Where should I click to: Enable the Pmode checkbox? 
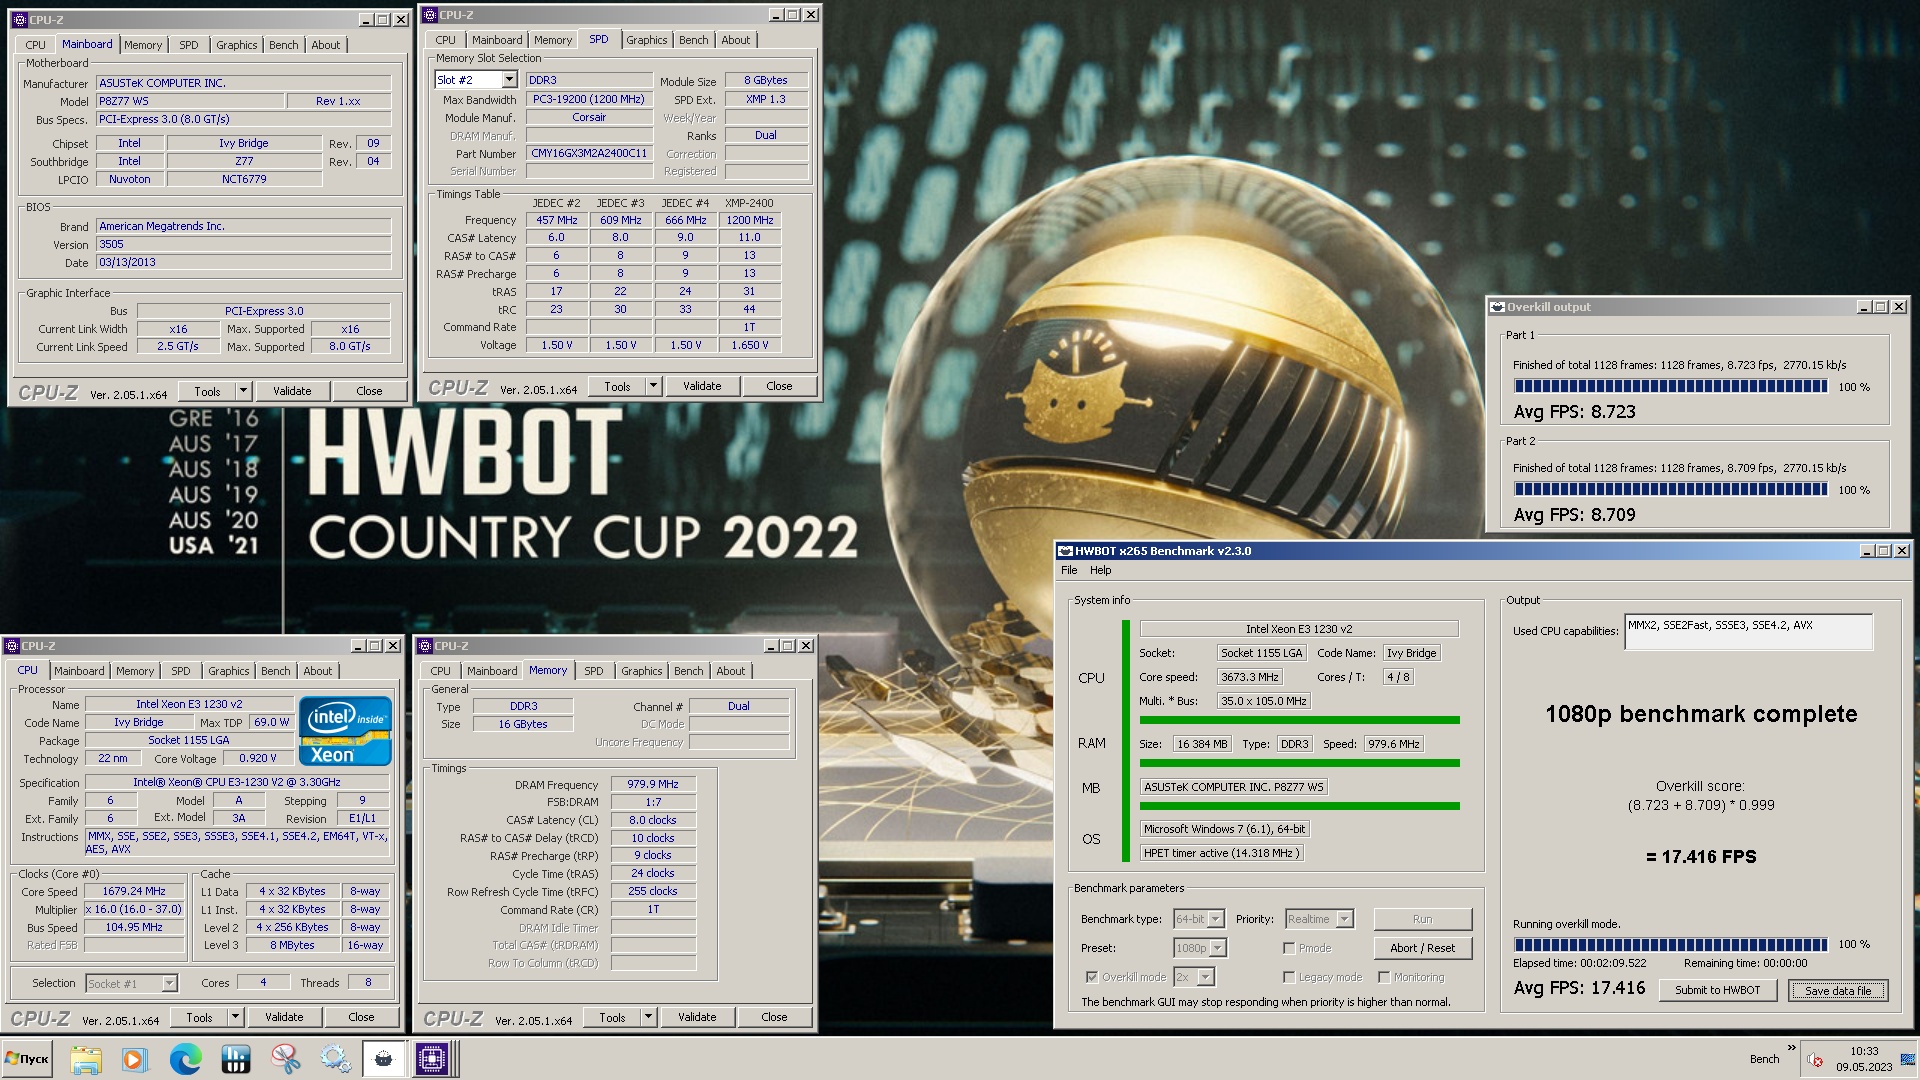tap(1289, 948)
